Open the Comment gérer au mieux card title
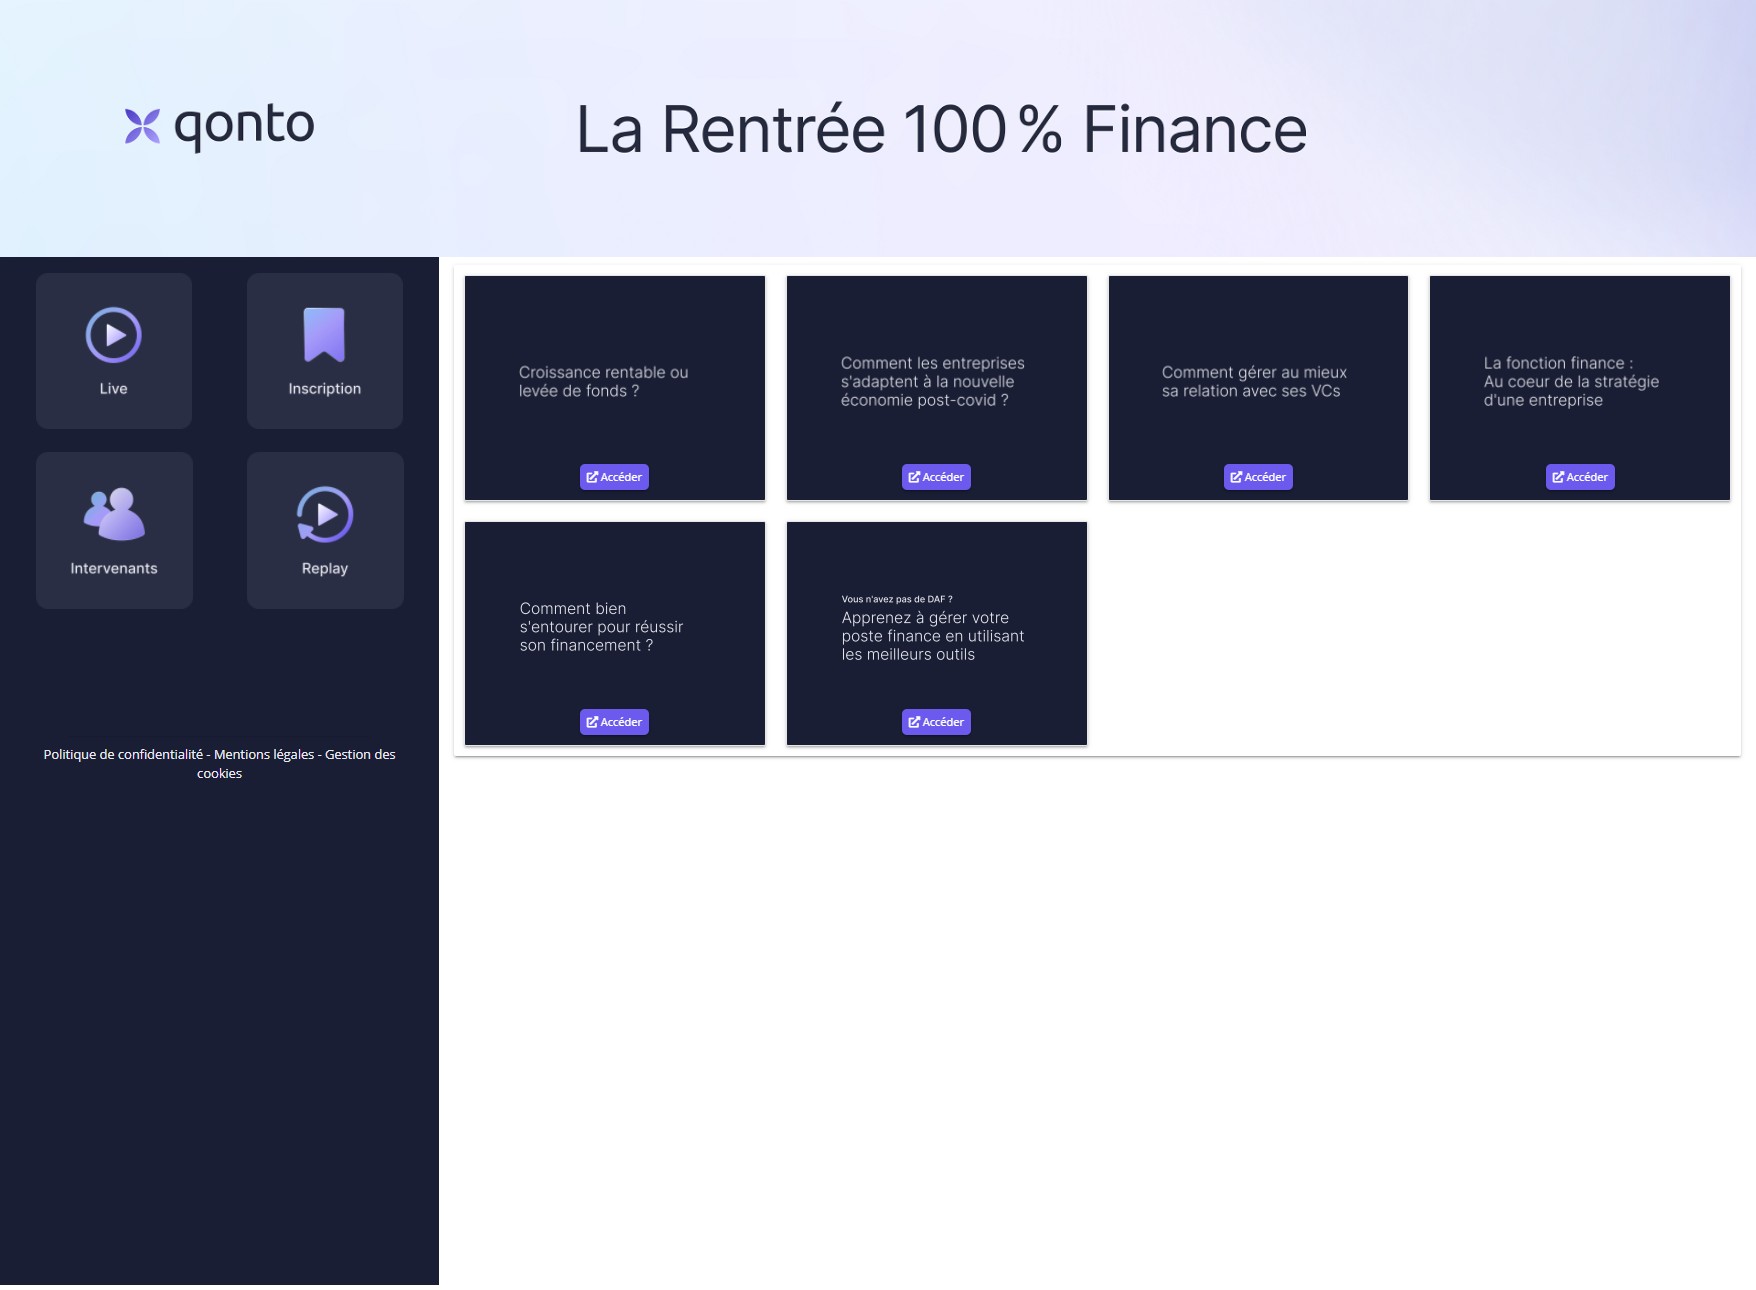The image size is (1756, 1290). pyautogui.click(x=1254, y=381)
